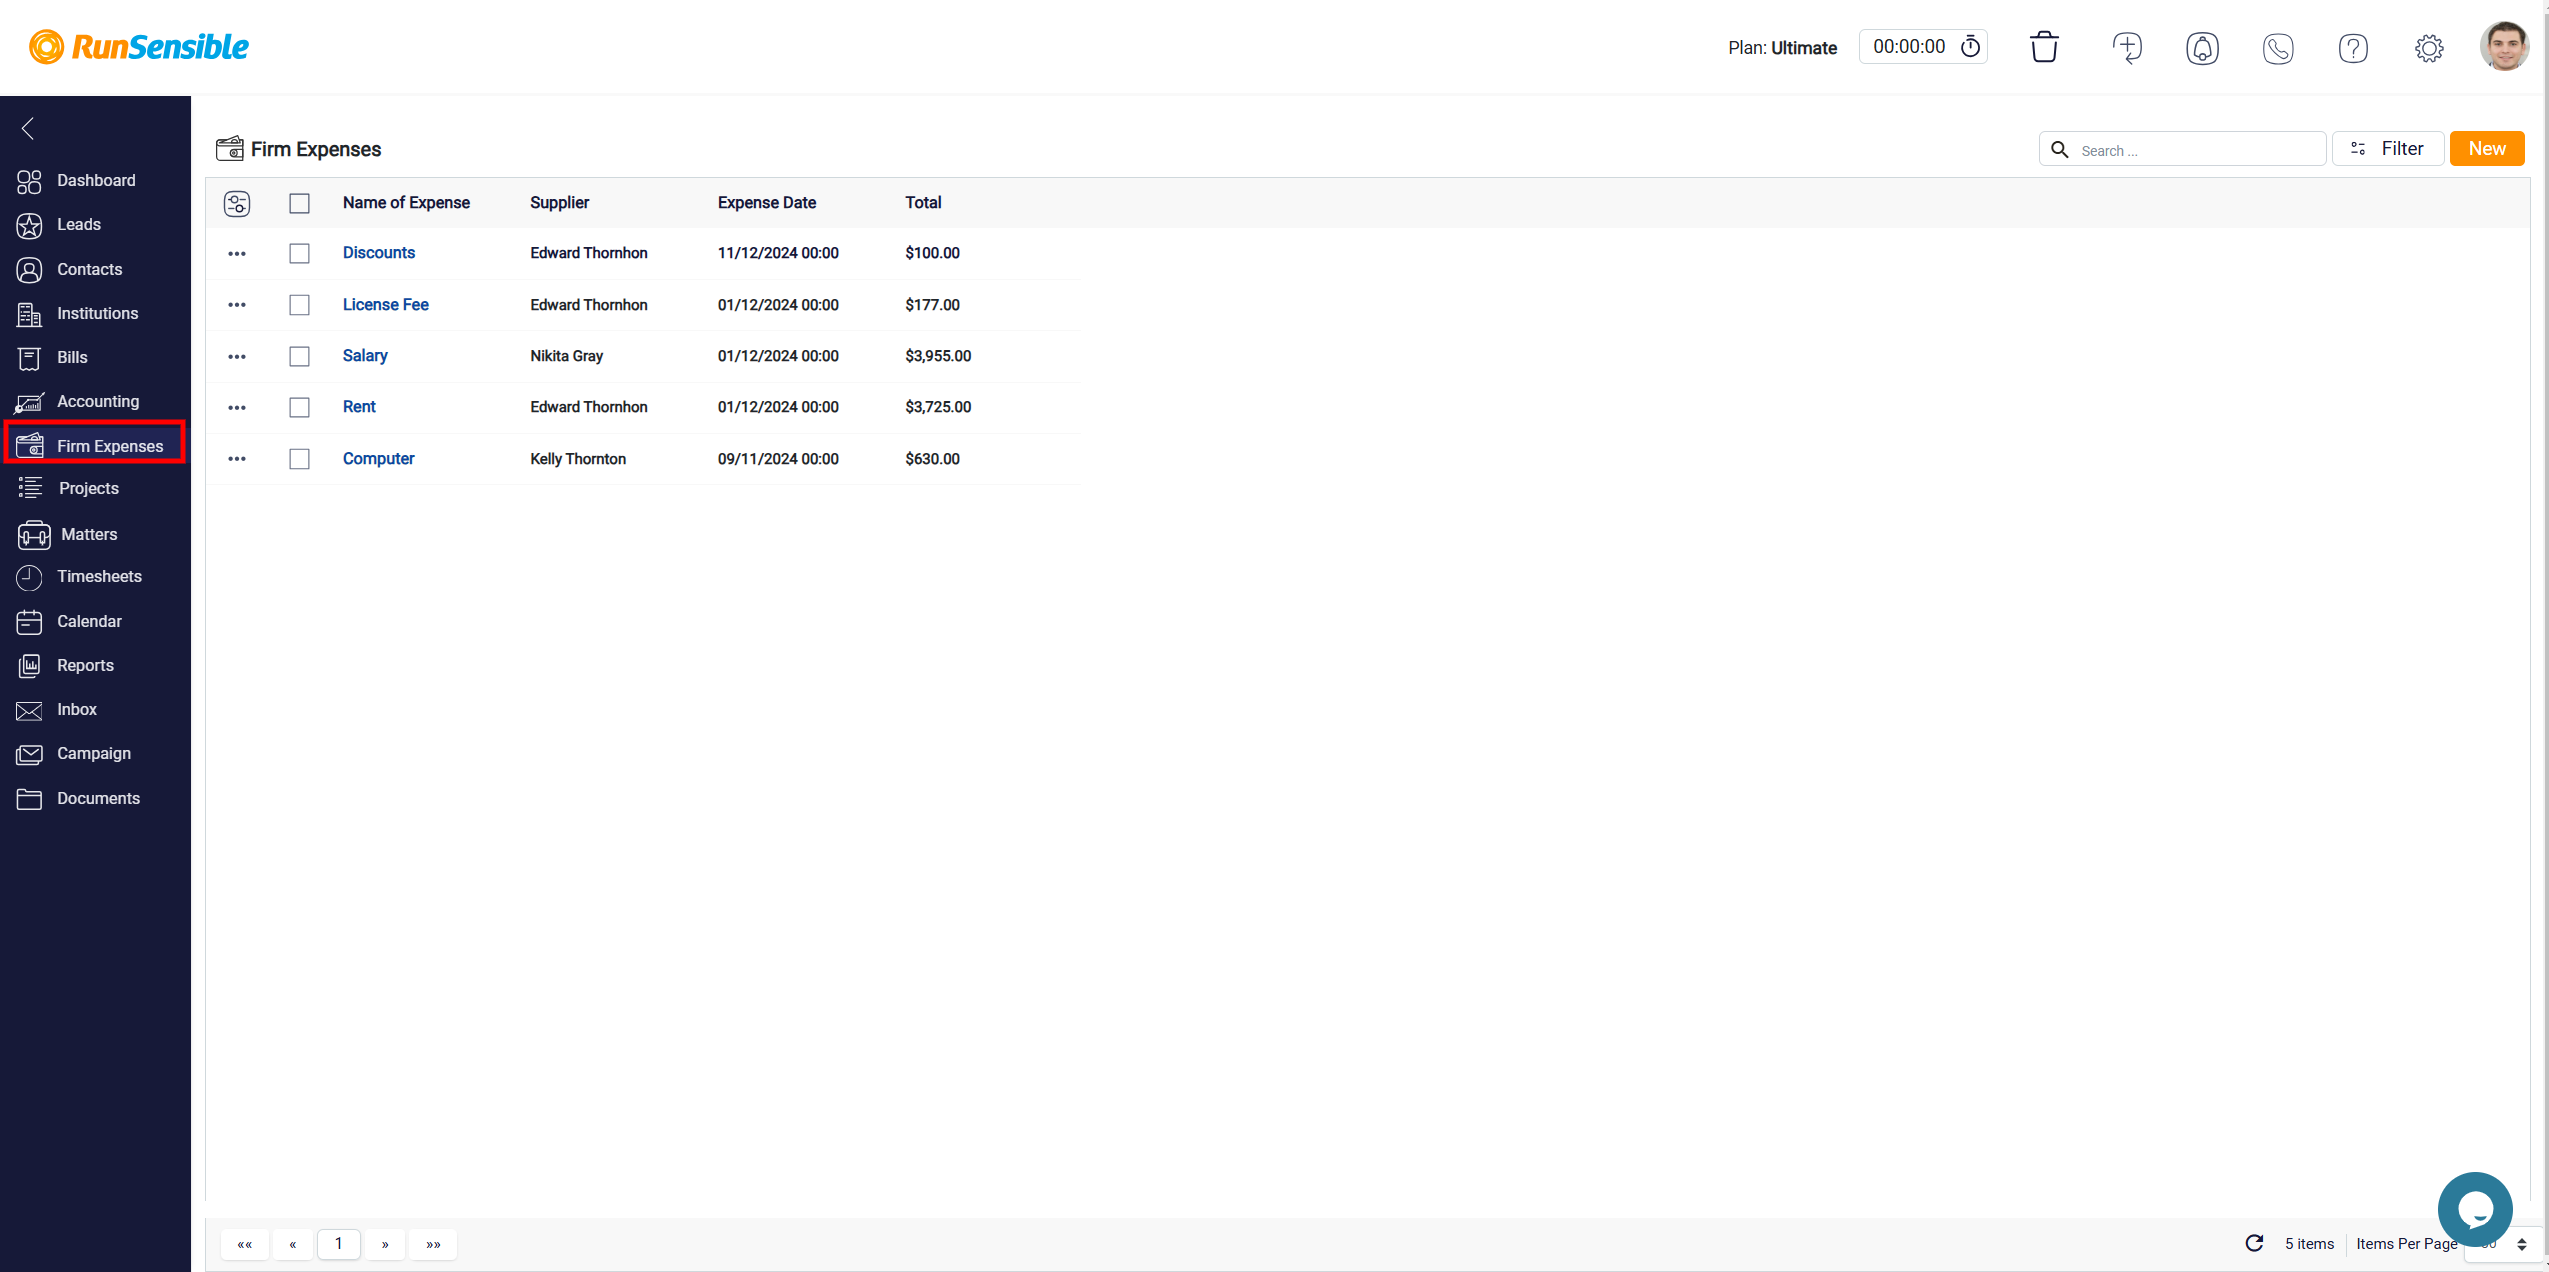Click the trash/delete icon
Image resolution: width=2549 pixels, height=1272 pixels.
tap(2047, 46)
